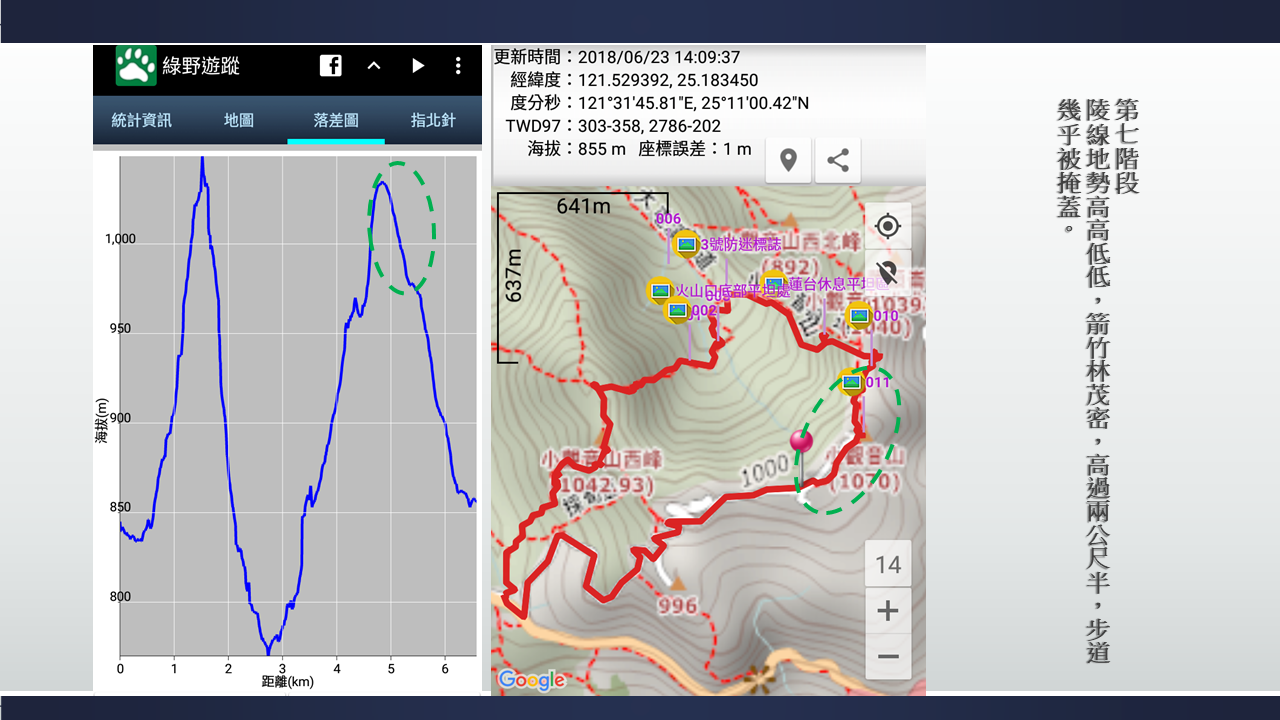Center the map on the current location
The height and width of the screenshot is (720, 1280).
[888, 226]
